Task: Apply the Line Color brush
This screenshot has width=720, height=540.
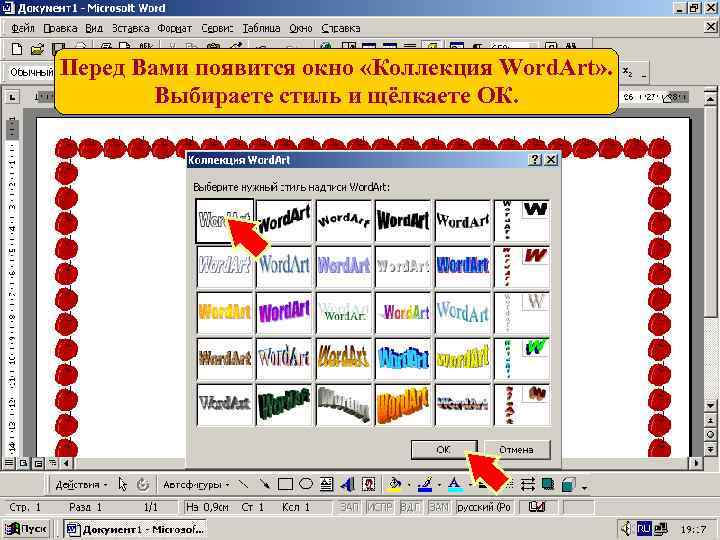Action: point(425,484)
